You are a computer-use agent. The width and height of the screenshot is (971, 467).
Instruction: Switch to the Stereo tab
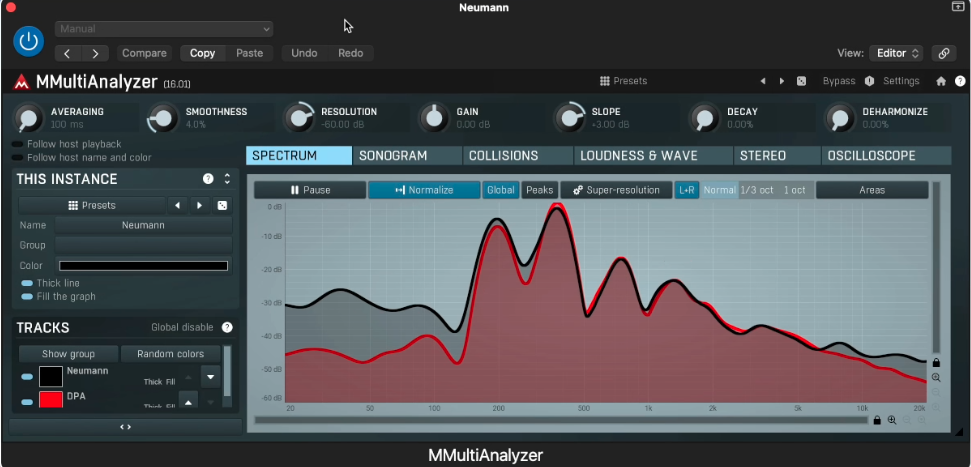pos(777,155)
